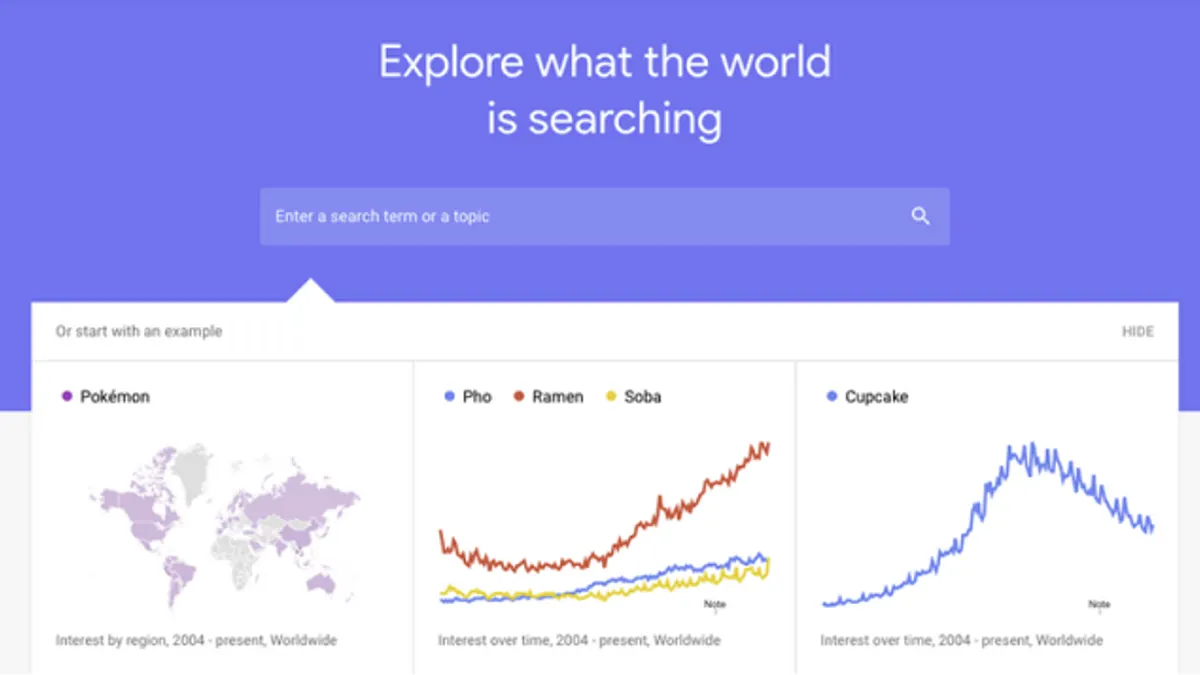
Task: Click the purple Pokémon legend dot
Action: click(67, 397)
